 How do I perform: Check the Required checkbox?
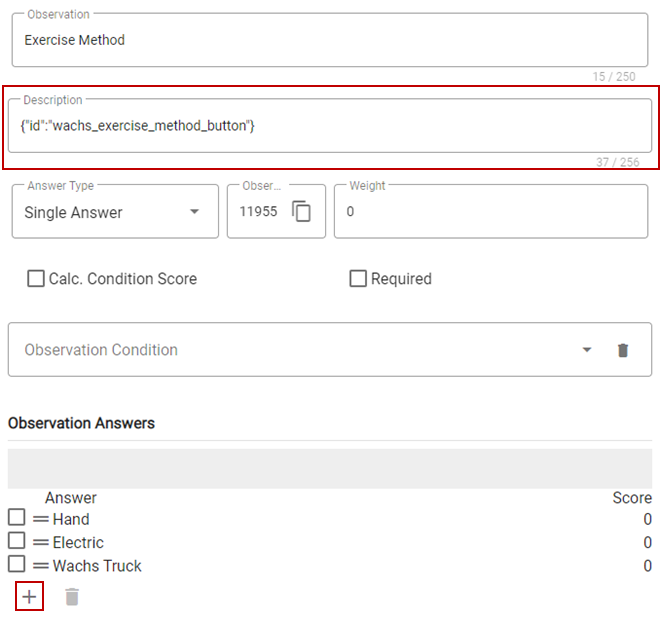(358, 278)
